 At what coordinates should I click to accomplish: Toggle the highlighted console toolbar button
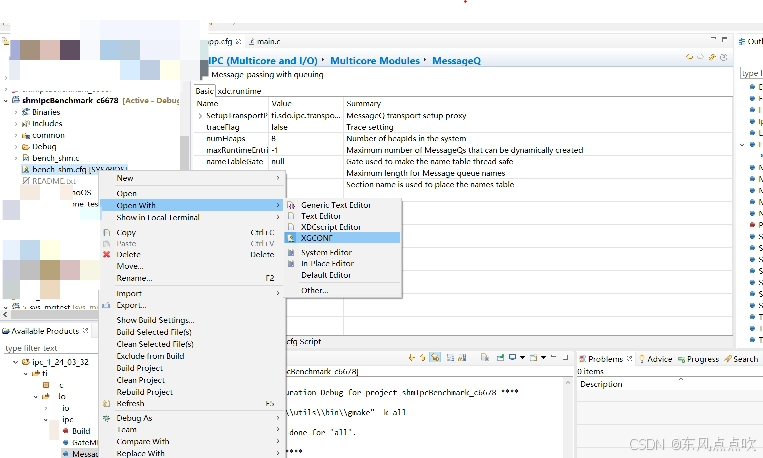coord(435,358)
